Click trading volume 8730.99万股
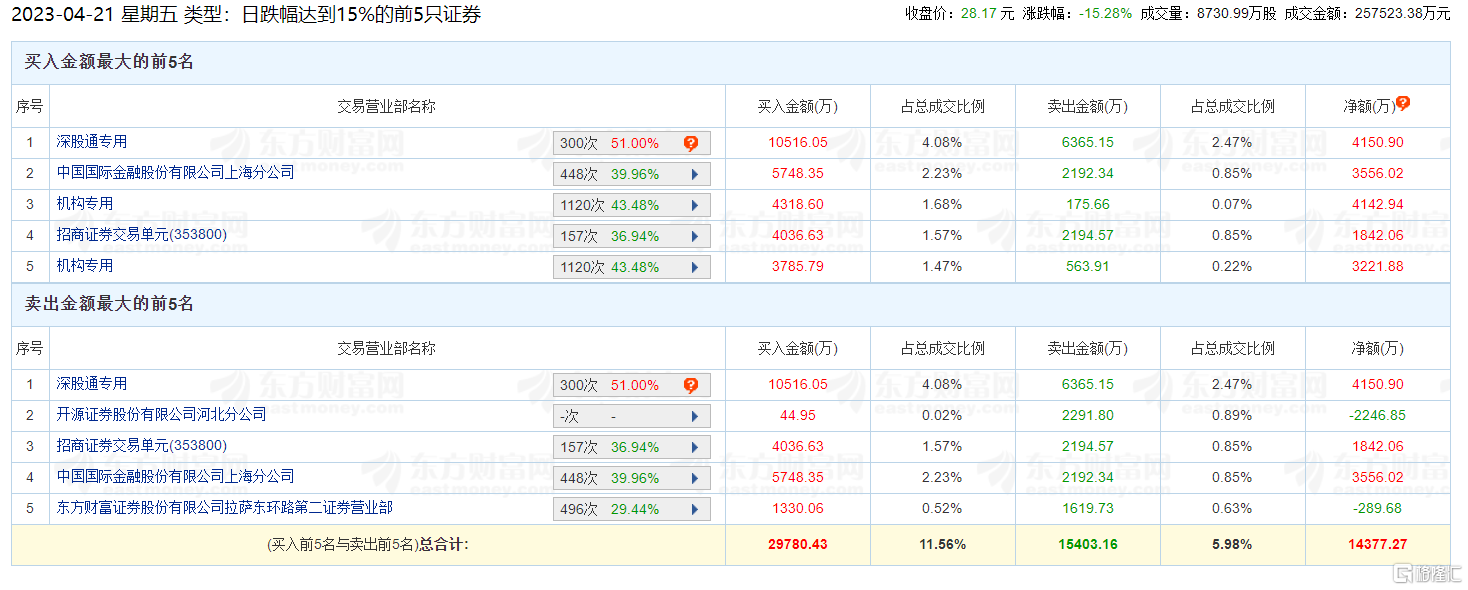 click(x=1236, y=13)
